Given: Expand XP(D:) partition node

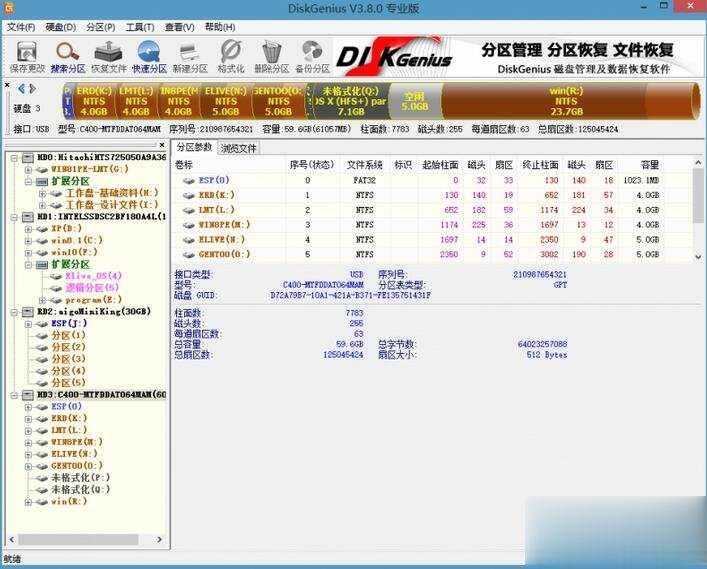Looking at the screenshot, I should click(x=28, y=229).
